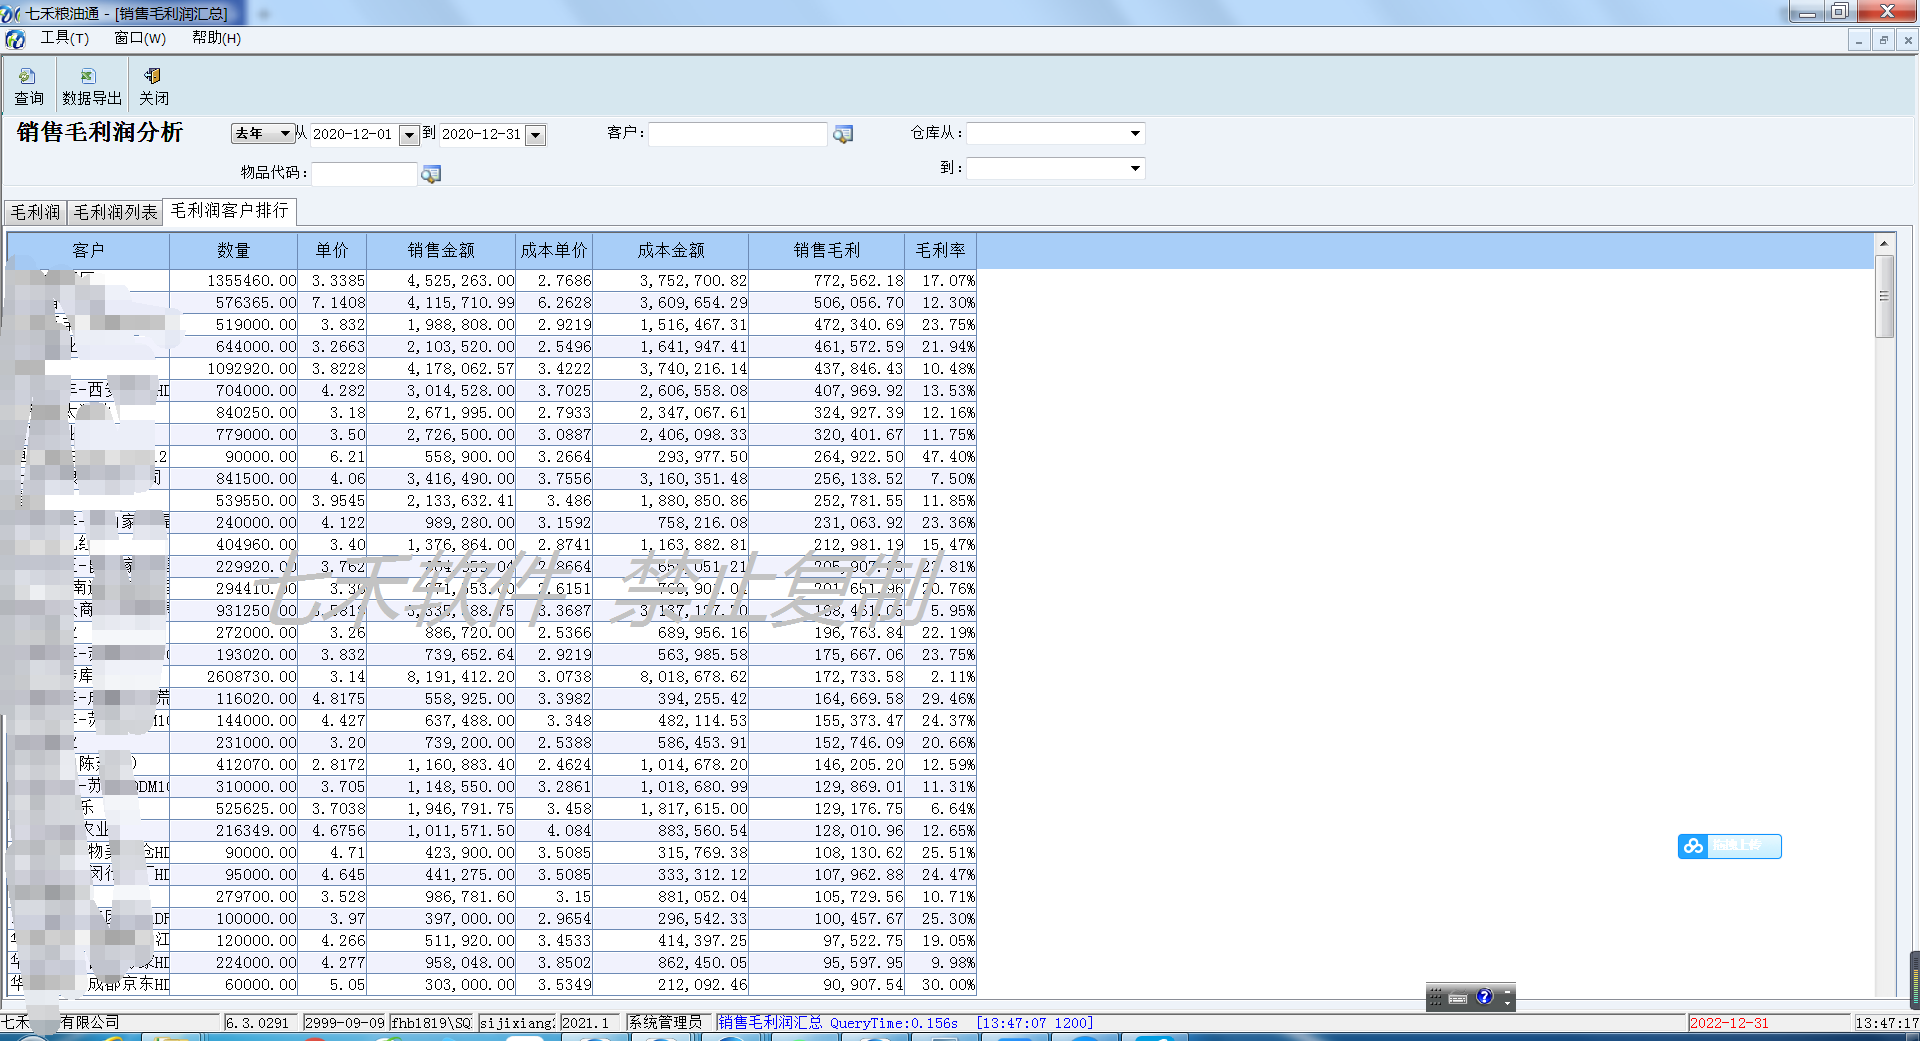
Task: Select the 毛利润客户排行 tab
Action: 229,210
